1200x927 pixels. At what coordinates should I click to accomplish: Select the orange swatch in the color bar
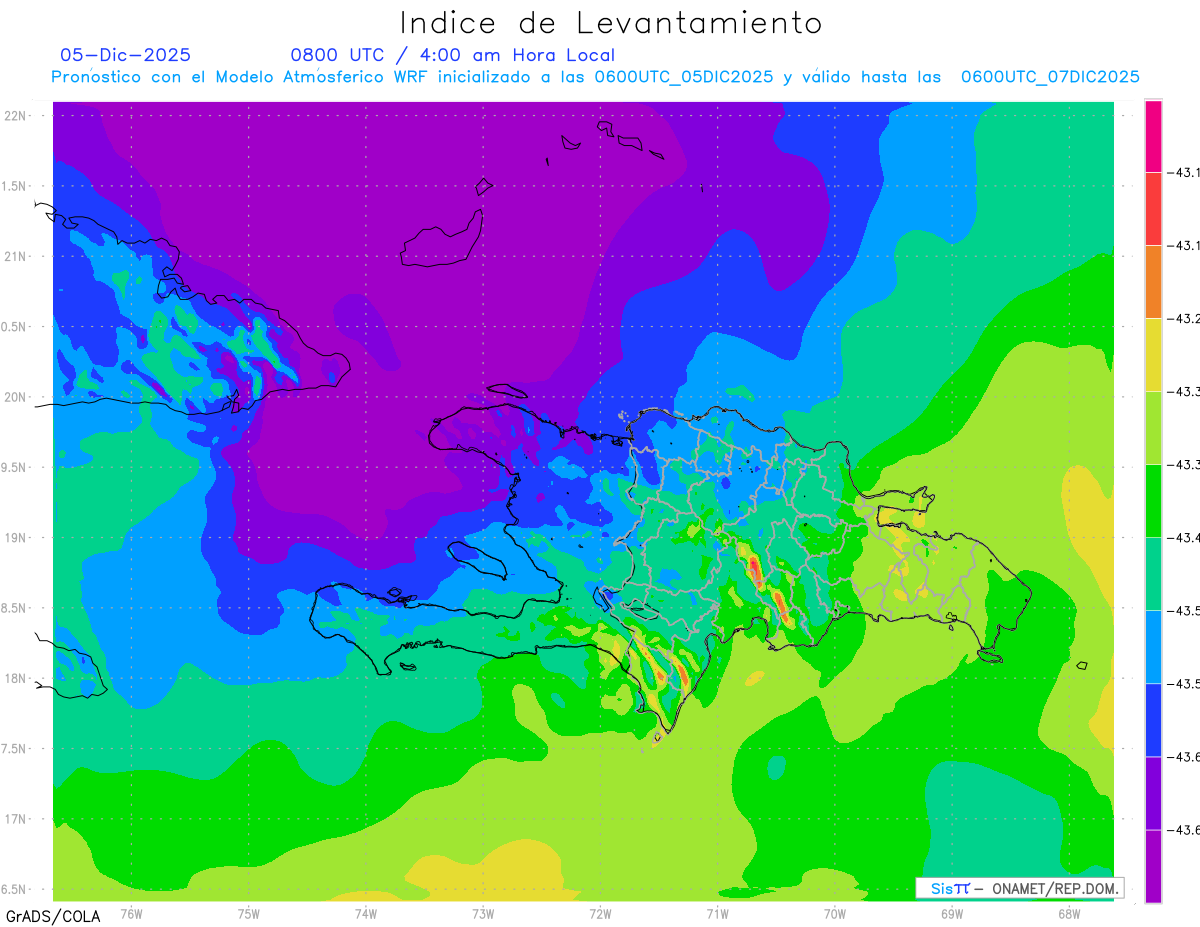[x=1153, y=282]
